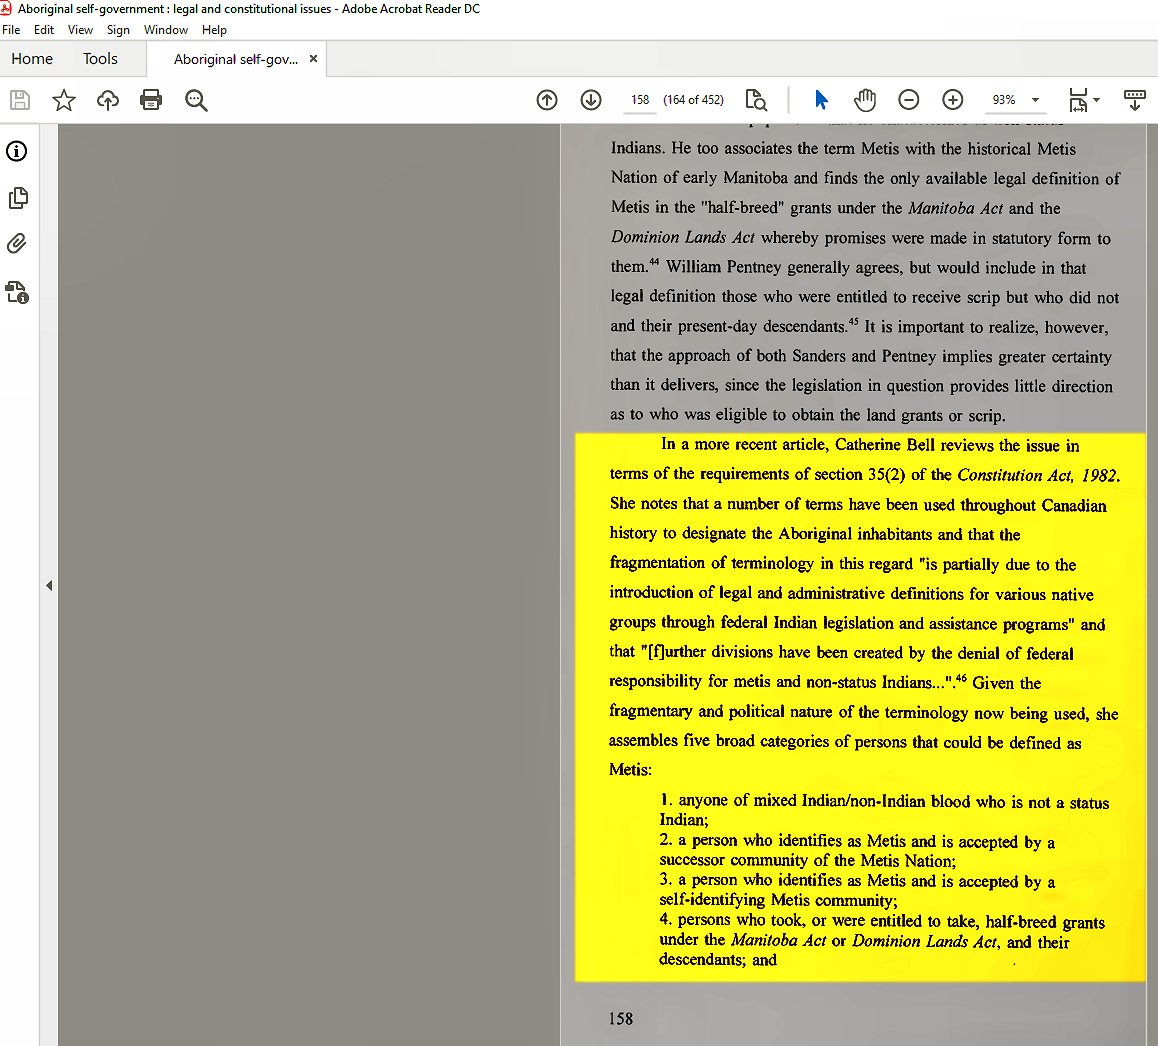This screenshot has width=1158, height=1046.
Task: Zoom in with plus button
Action: click(x=953, y=100)
